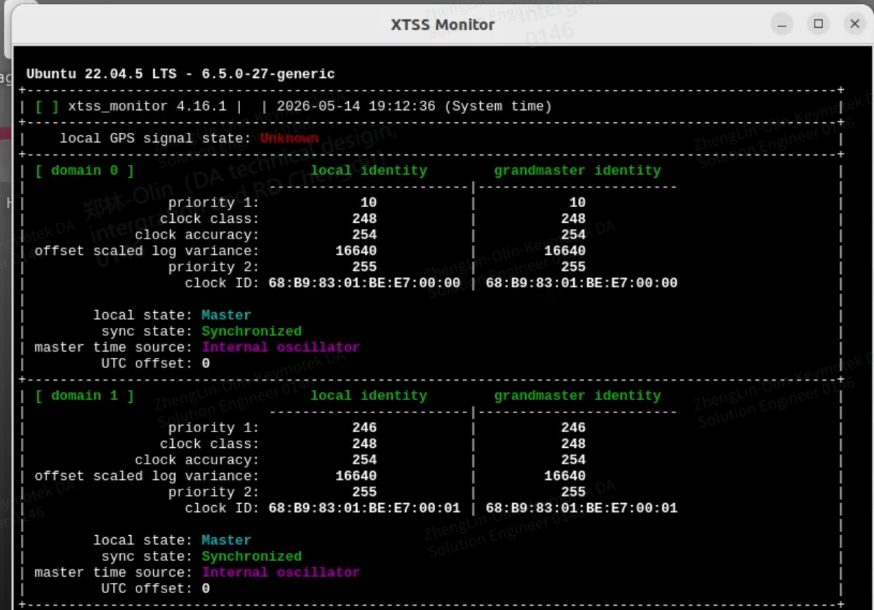This screenshot has height=610, width=874.
Task: Click the [ domain 0 ] heading
Action: pos(85,171)
